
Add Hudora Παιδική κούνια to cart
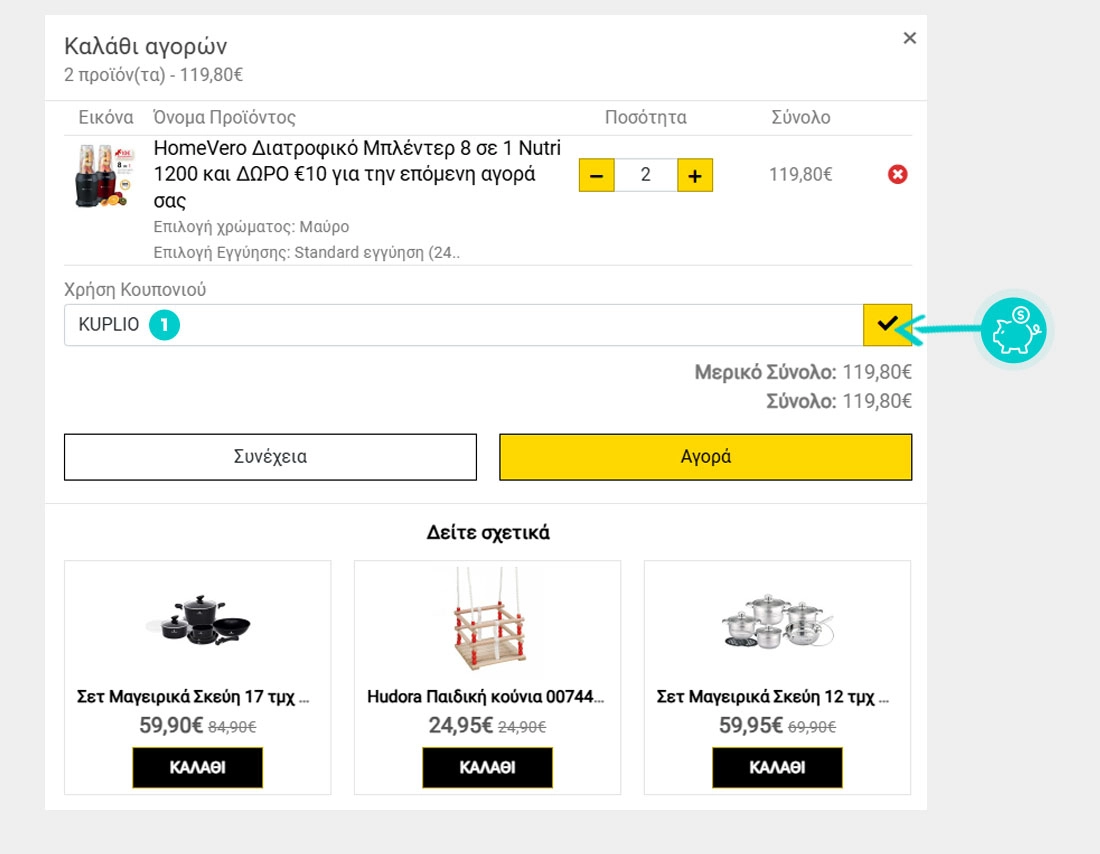tap(487, 767)
